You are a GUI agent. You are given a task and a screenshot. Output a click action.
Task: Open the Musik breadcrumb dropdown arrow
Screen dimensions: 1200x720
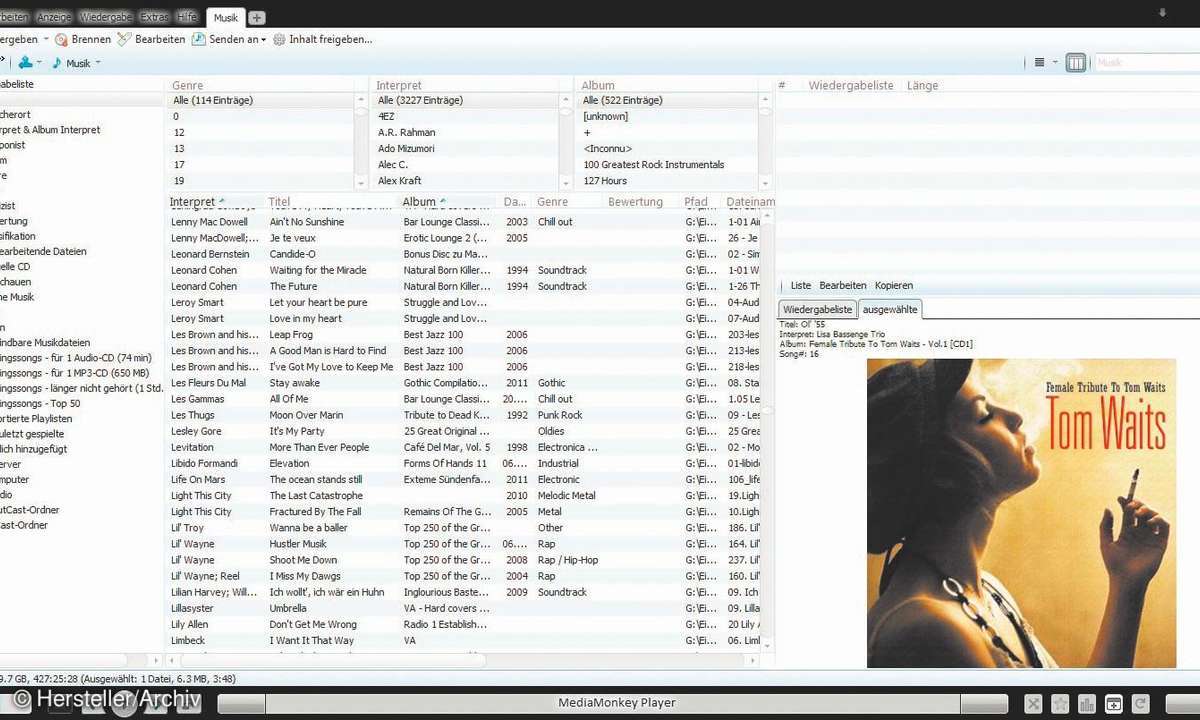point(98,63)
